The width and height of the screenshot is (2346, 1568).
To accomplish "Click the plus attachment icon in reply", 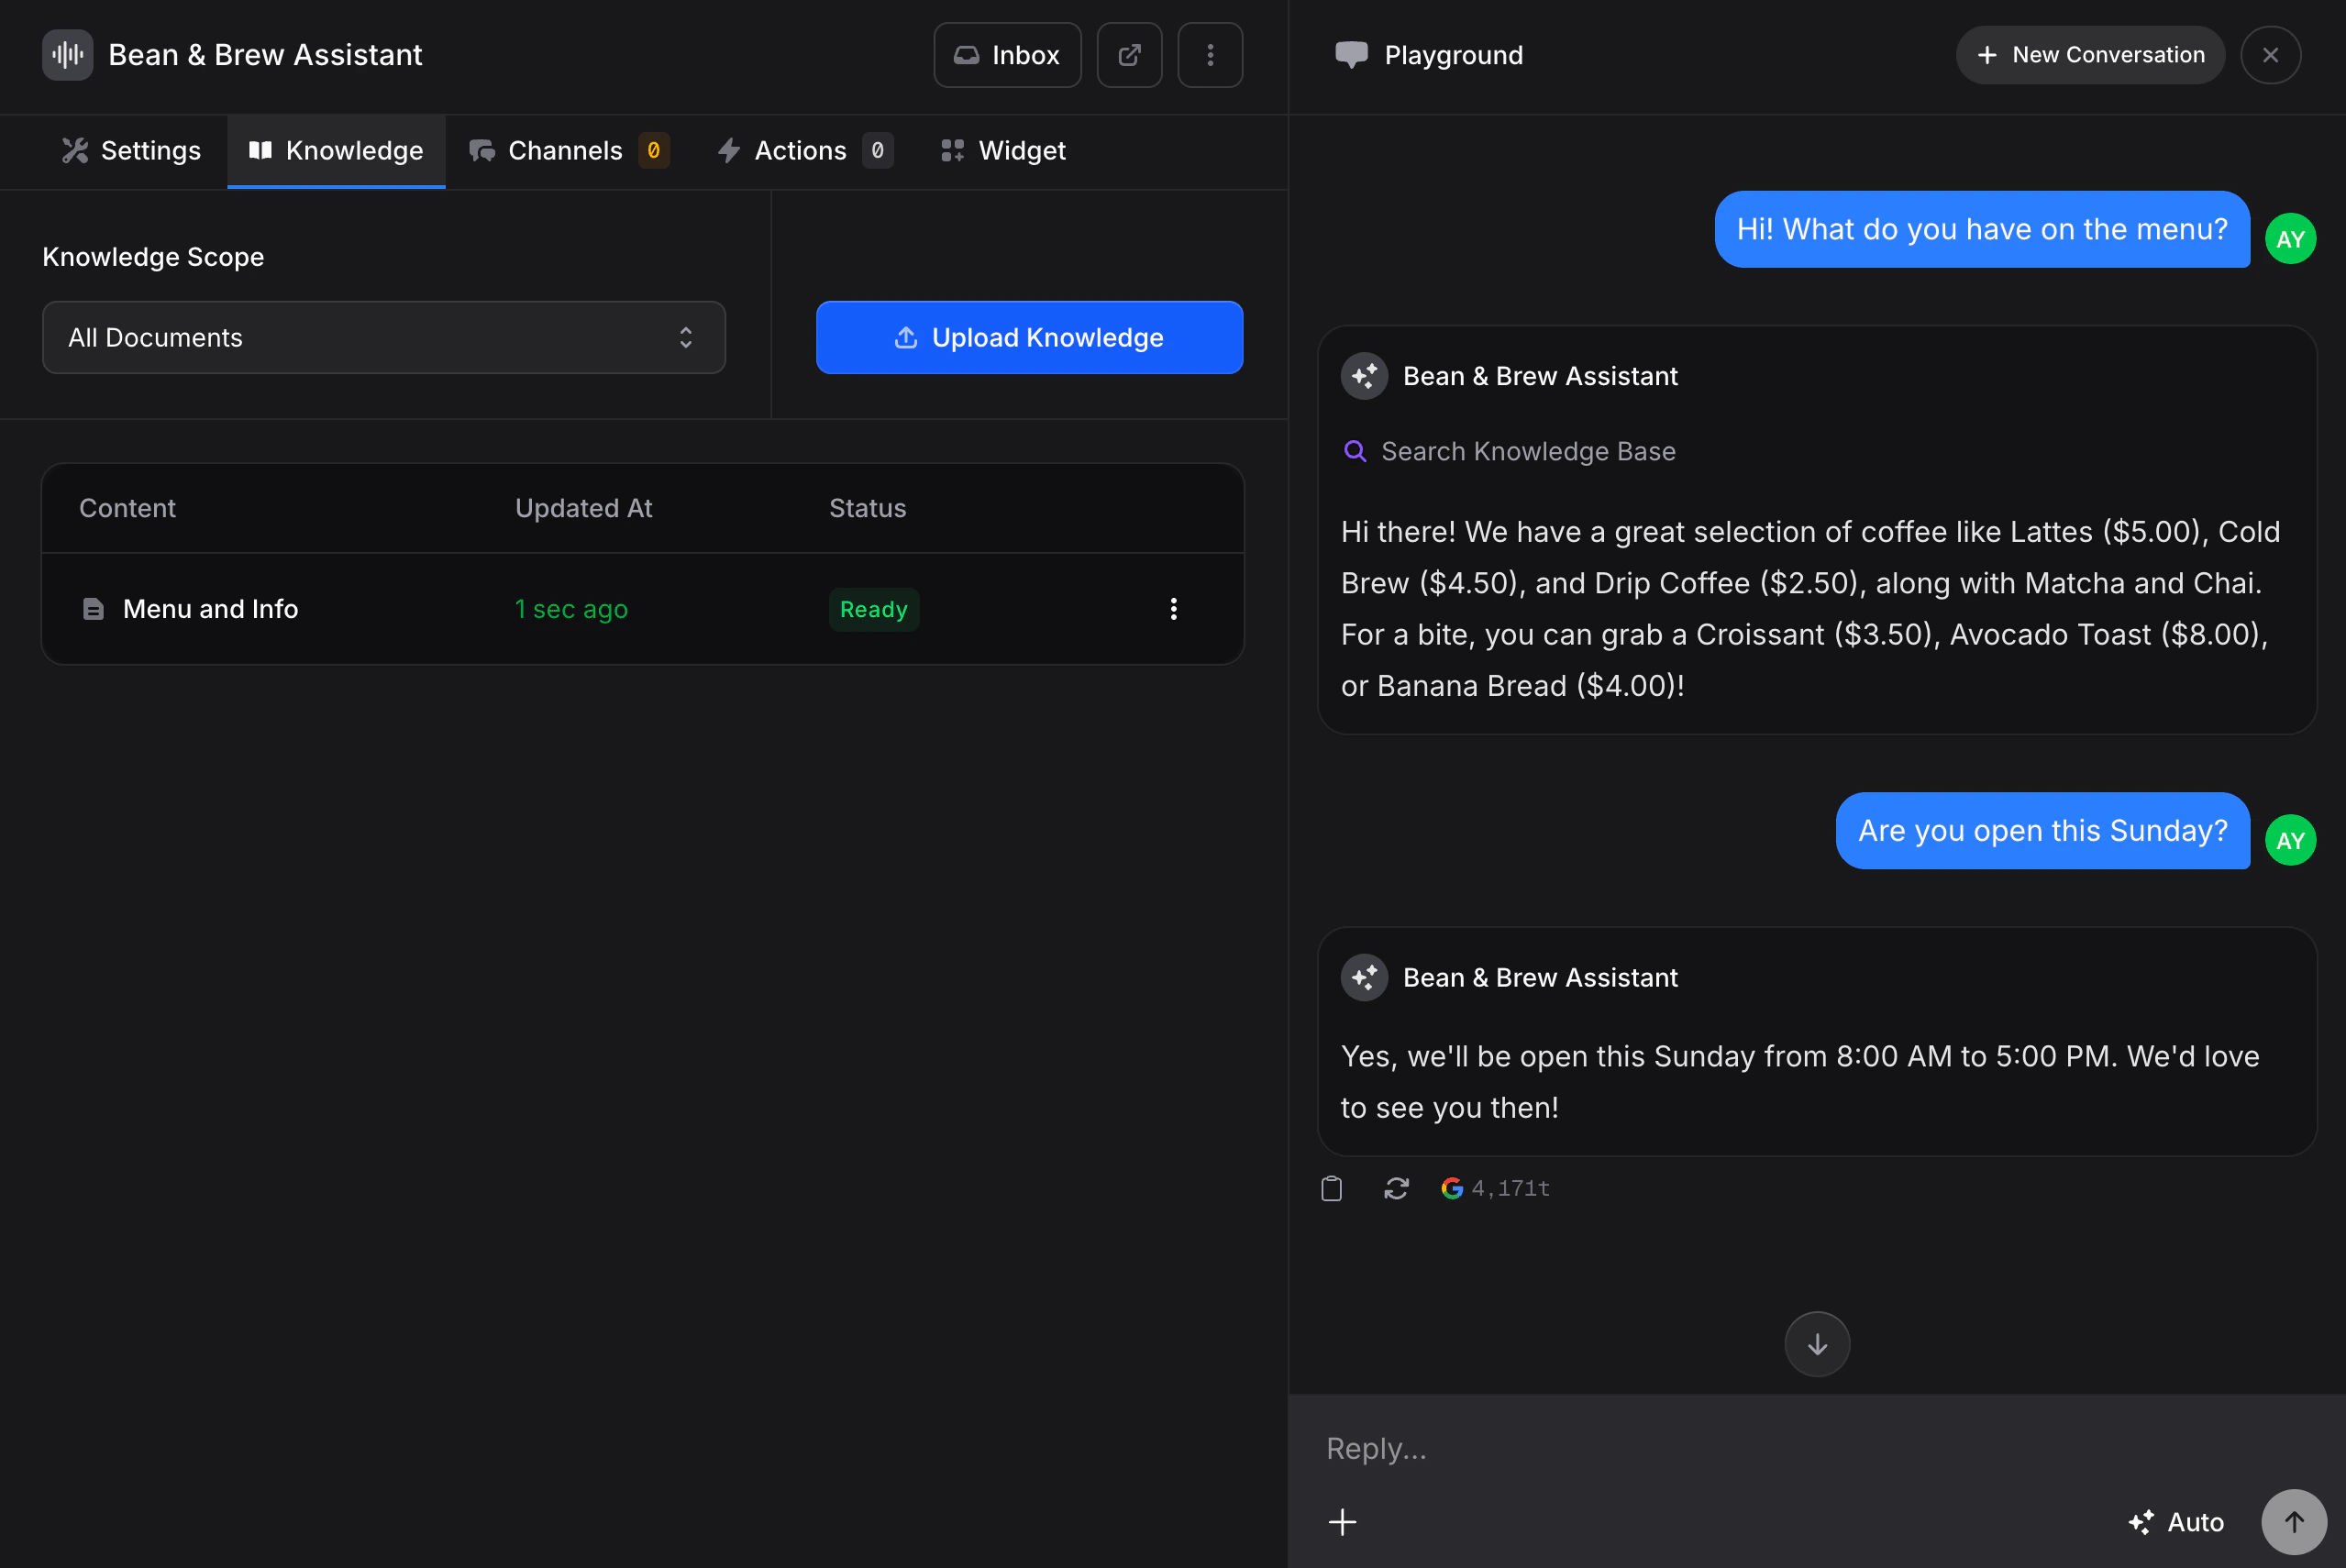I will point(1342,1521).
